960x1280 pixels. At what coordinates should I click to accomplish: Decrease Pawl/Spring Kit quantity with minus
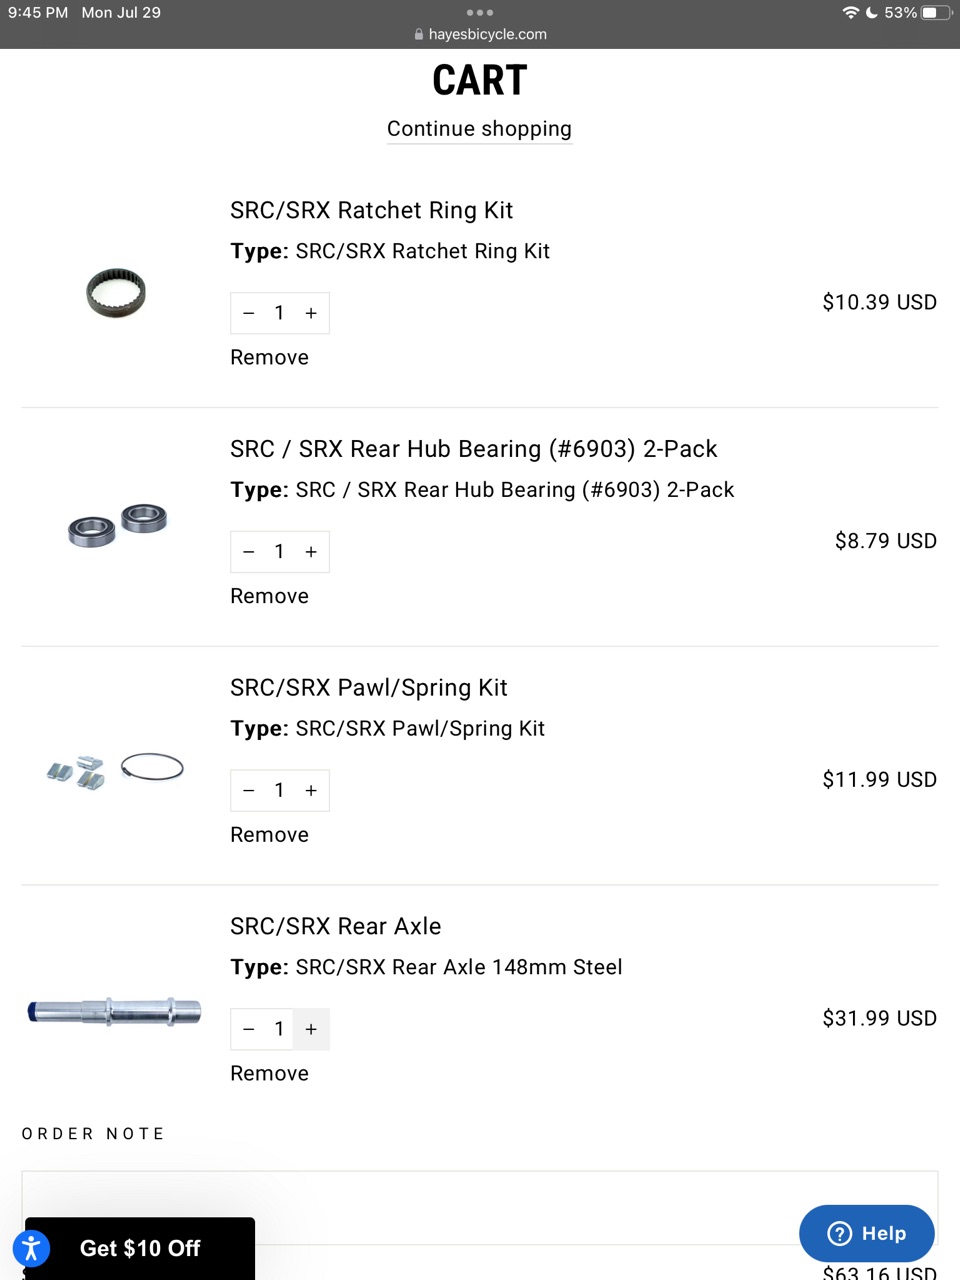(249, 790)
